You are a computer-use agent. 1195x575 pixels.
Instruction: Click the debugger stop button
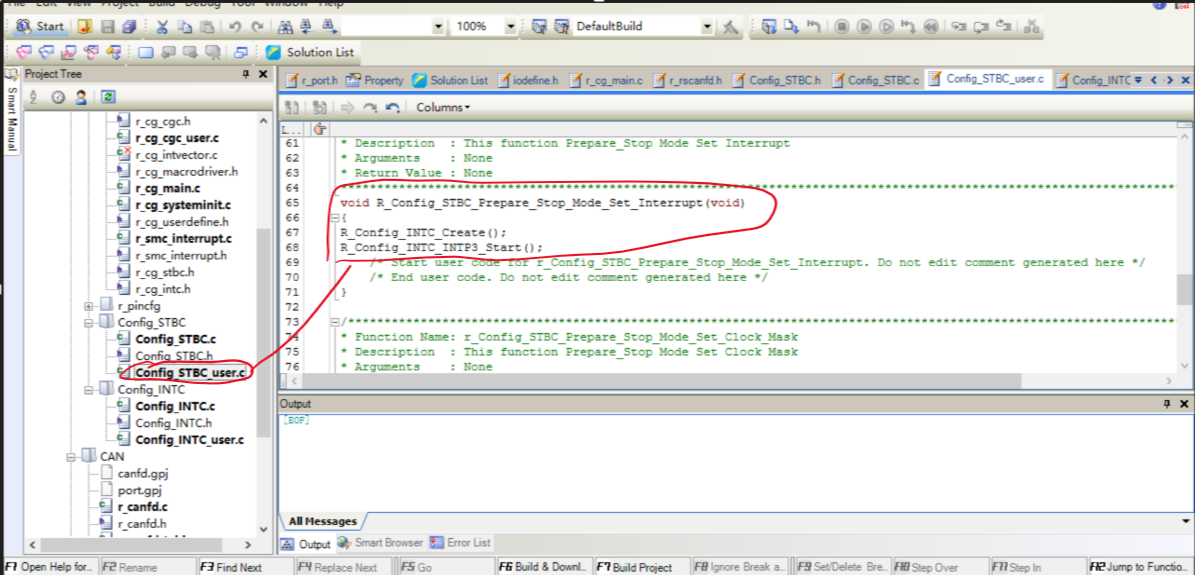pyautogui.click(x=841, y=27)
